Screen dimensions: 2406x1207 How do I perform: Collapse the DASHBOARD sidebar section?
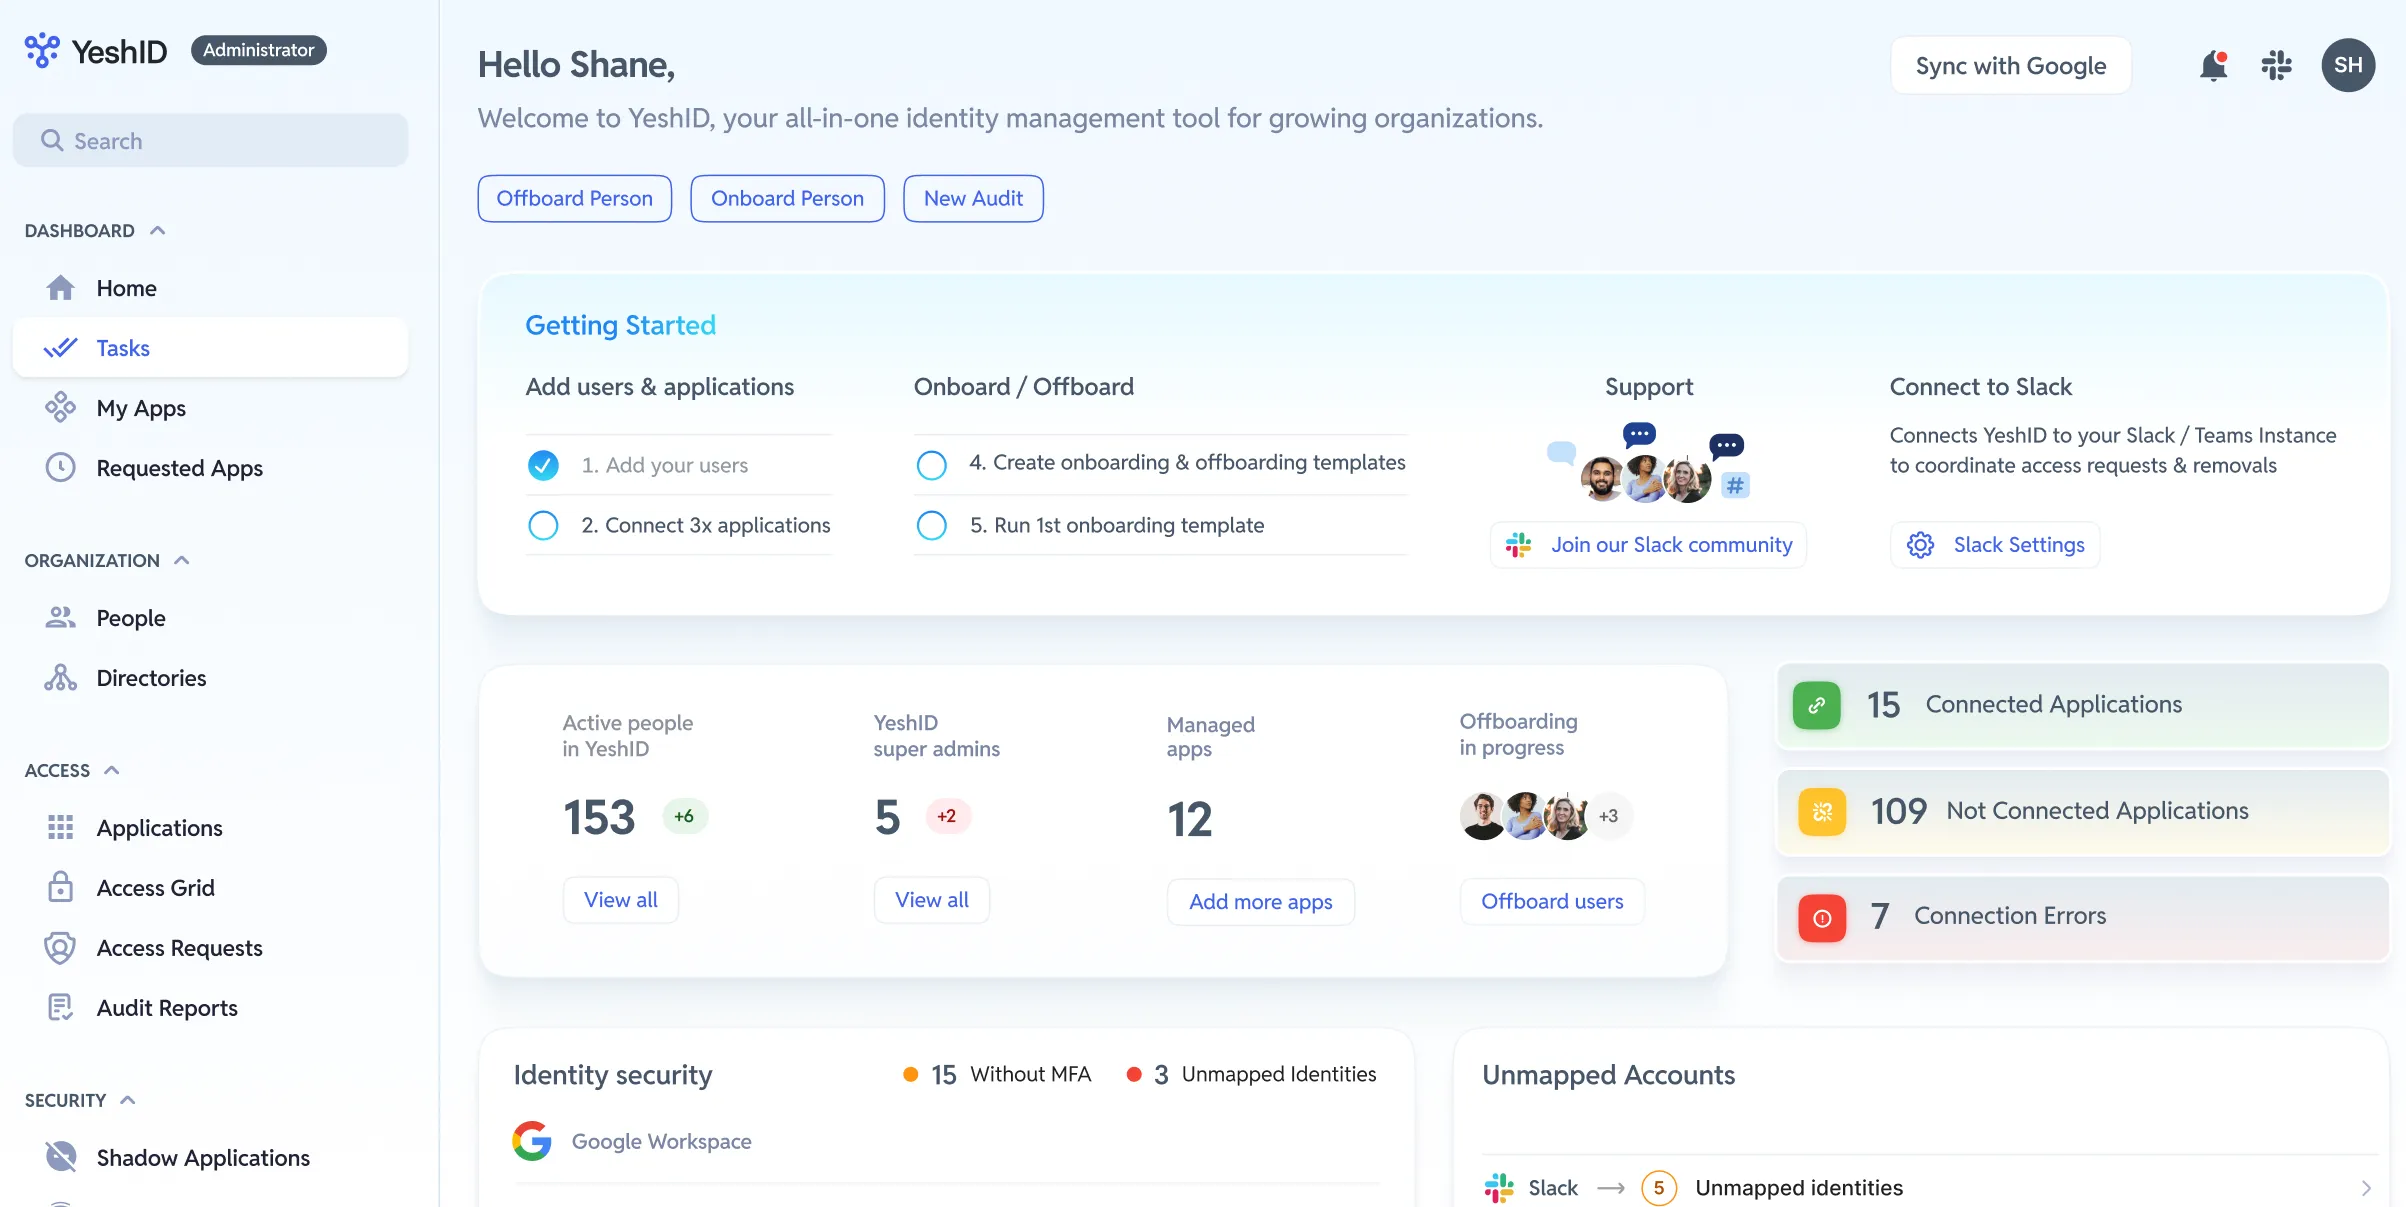click(x=157, y=231)
